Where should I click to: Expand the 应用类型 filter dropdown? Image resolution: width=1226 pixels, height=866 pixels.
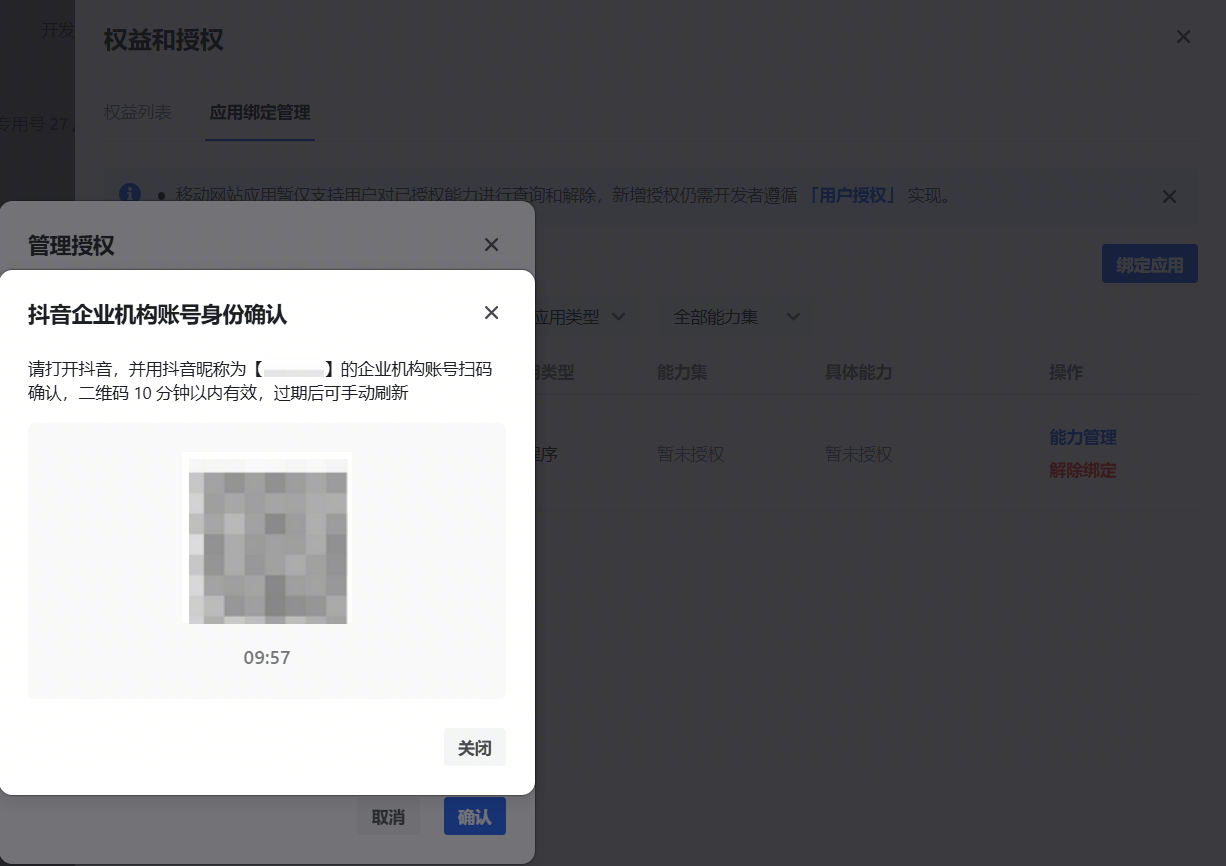[x=580, y=317]
